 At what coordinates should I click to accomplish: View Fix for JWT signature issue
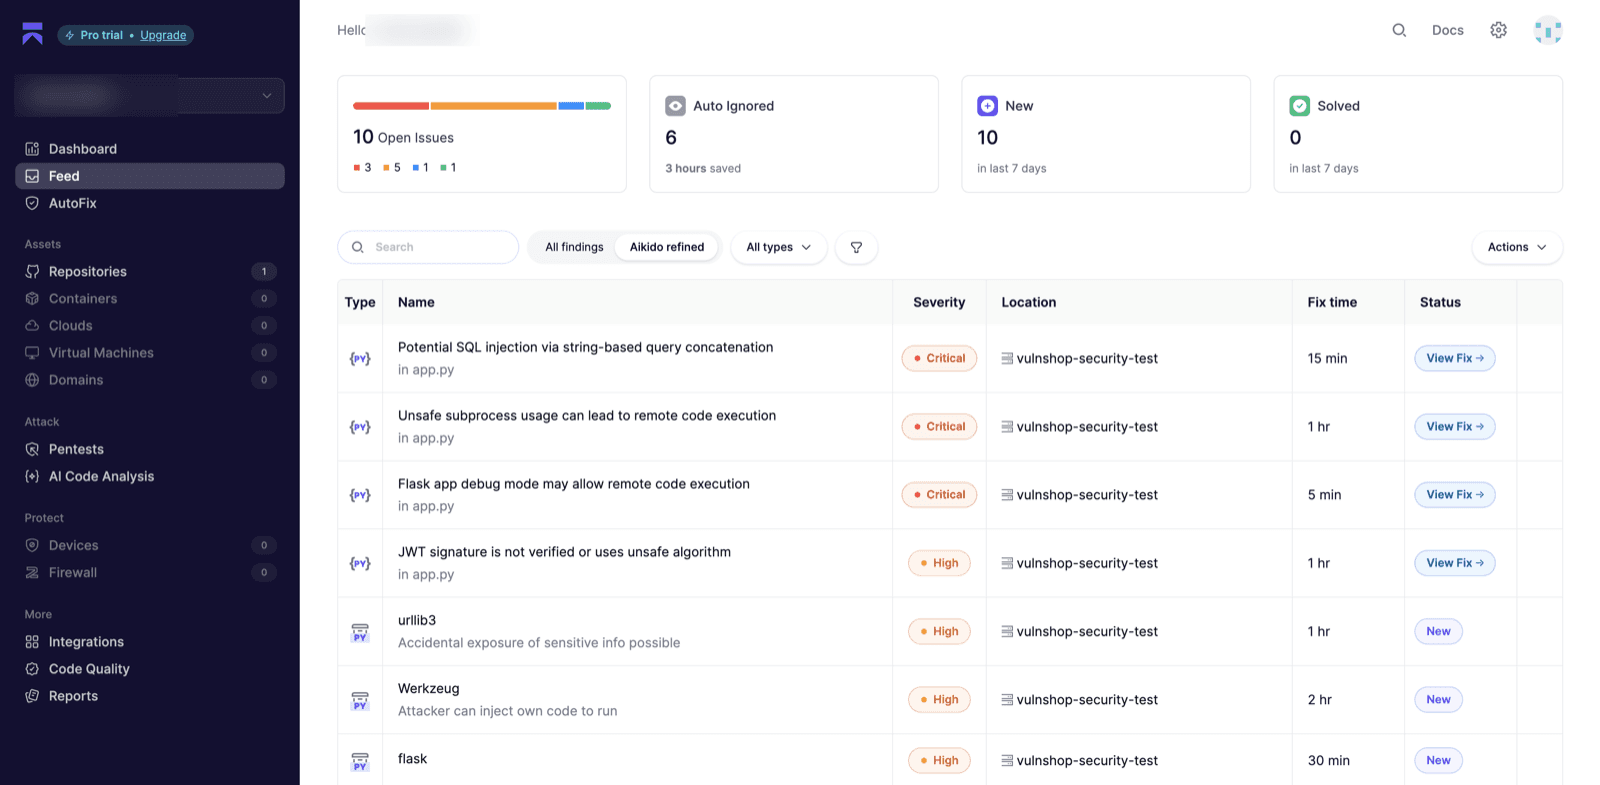click(x=1455, y=563)
